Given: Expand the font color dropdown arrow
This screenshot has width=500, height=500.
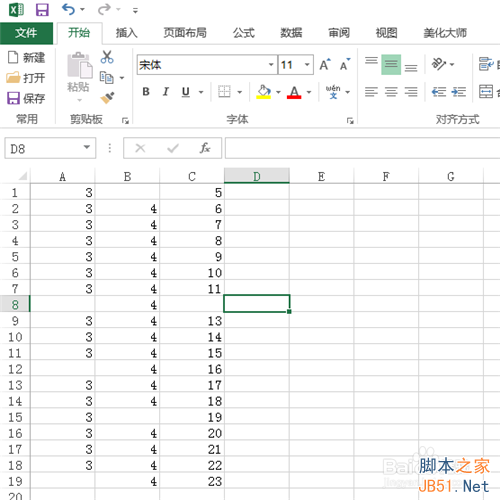Looking at the screenshot, I should tap(309, 92).
